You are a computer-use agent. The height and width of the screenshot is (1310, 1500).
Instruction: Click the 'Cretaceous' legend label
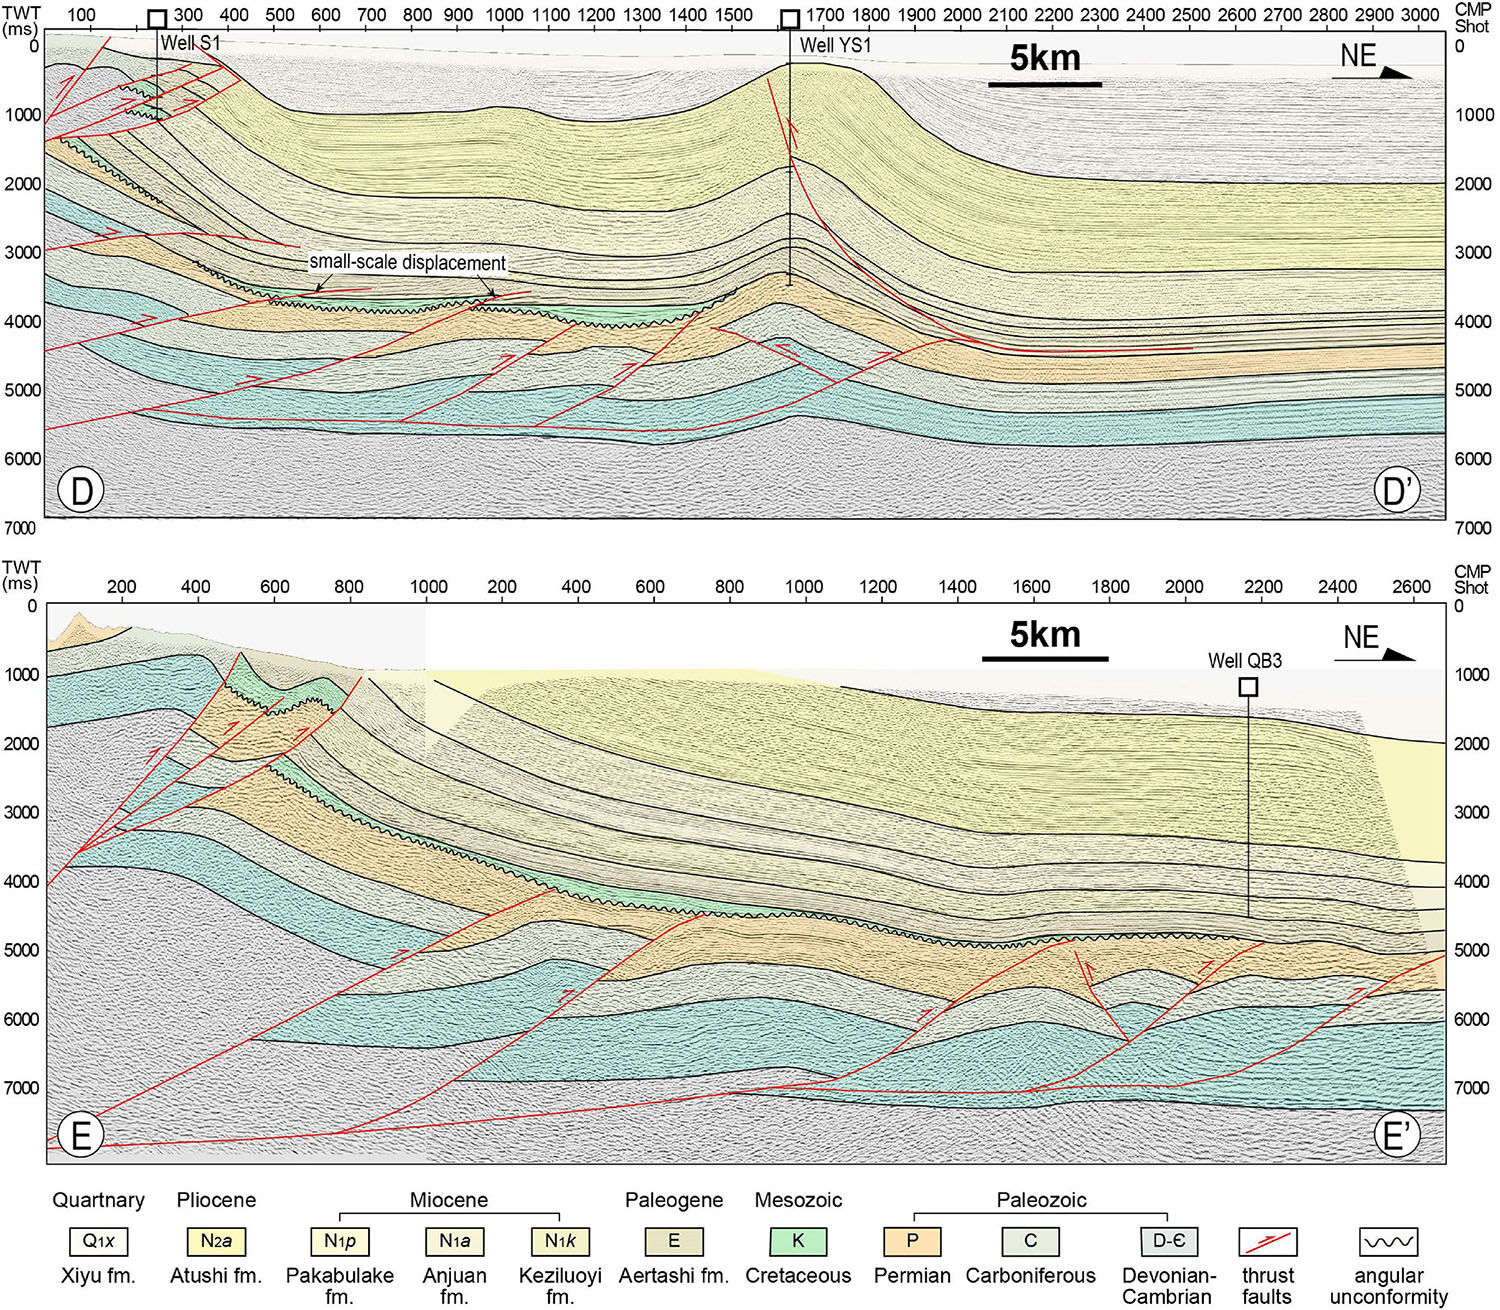tap(798, 1276)
